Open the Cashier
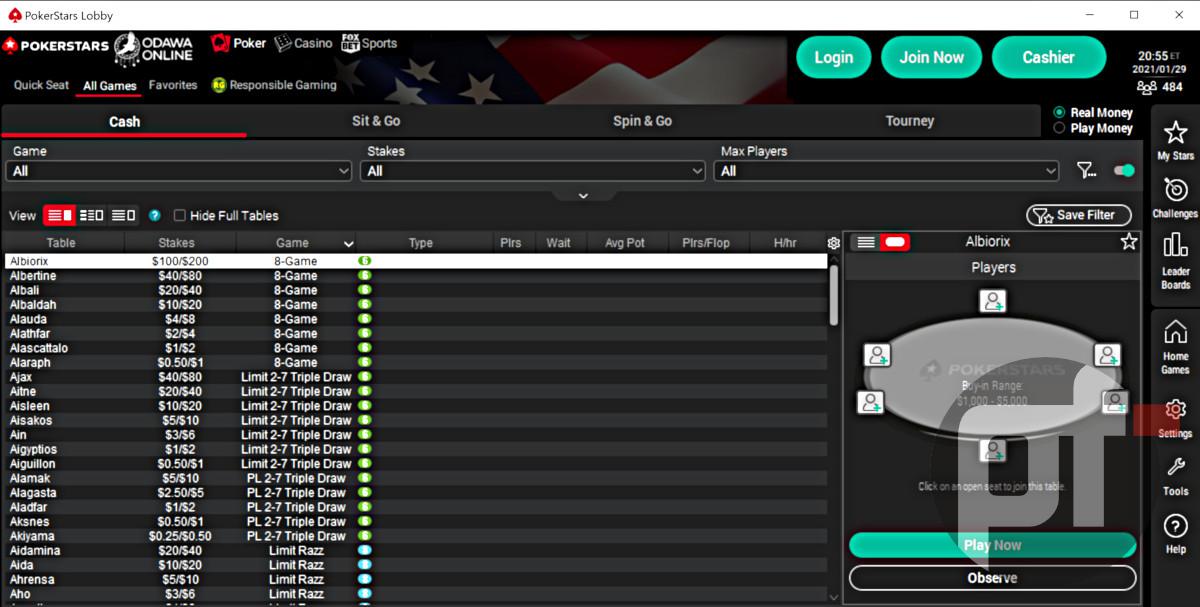This screenshot has width=1200, height=607. (x=1048, y=57)
